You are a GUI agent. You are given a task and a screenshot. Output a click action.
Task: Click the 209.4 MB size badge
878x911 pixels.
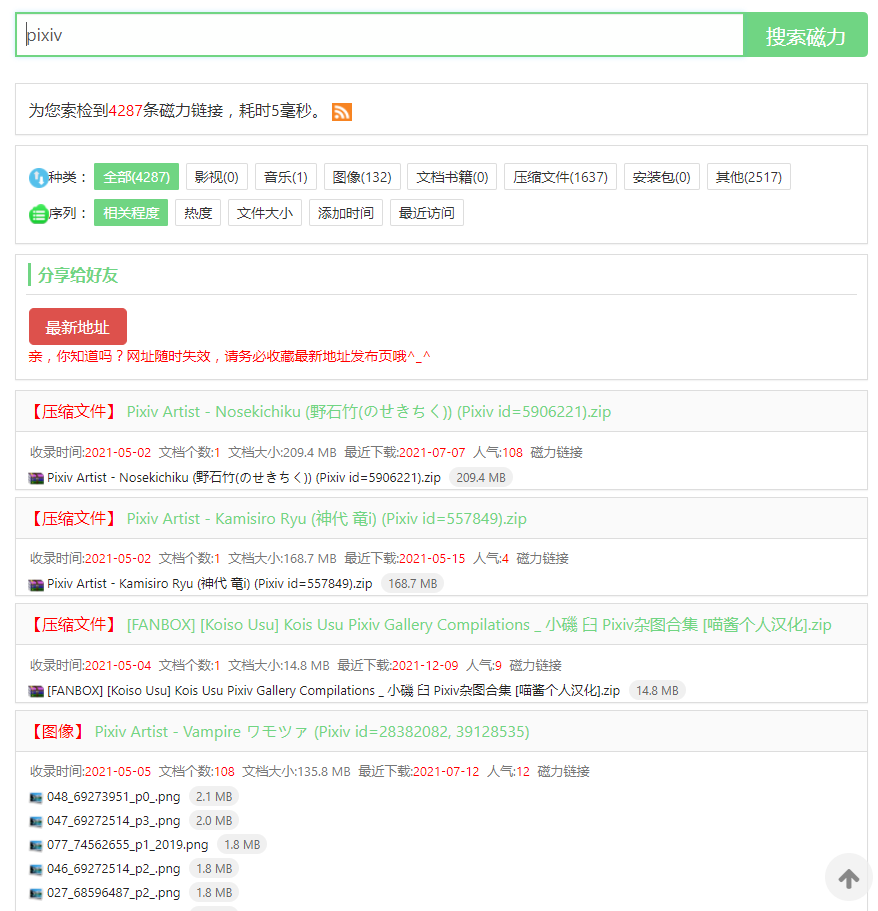(x=481, y=478)
